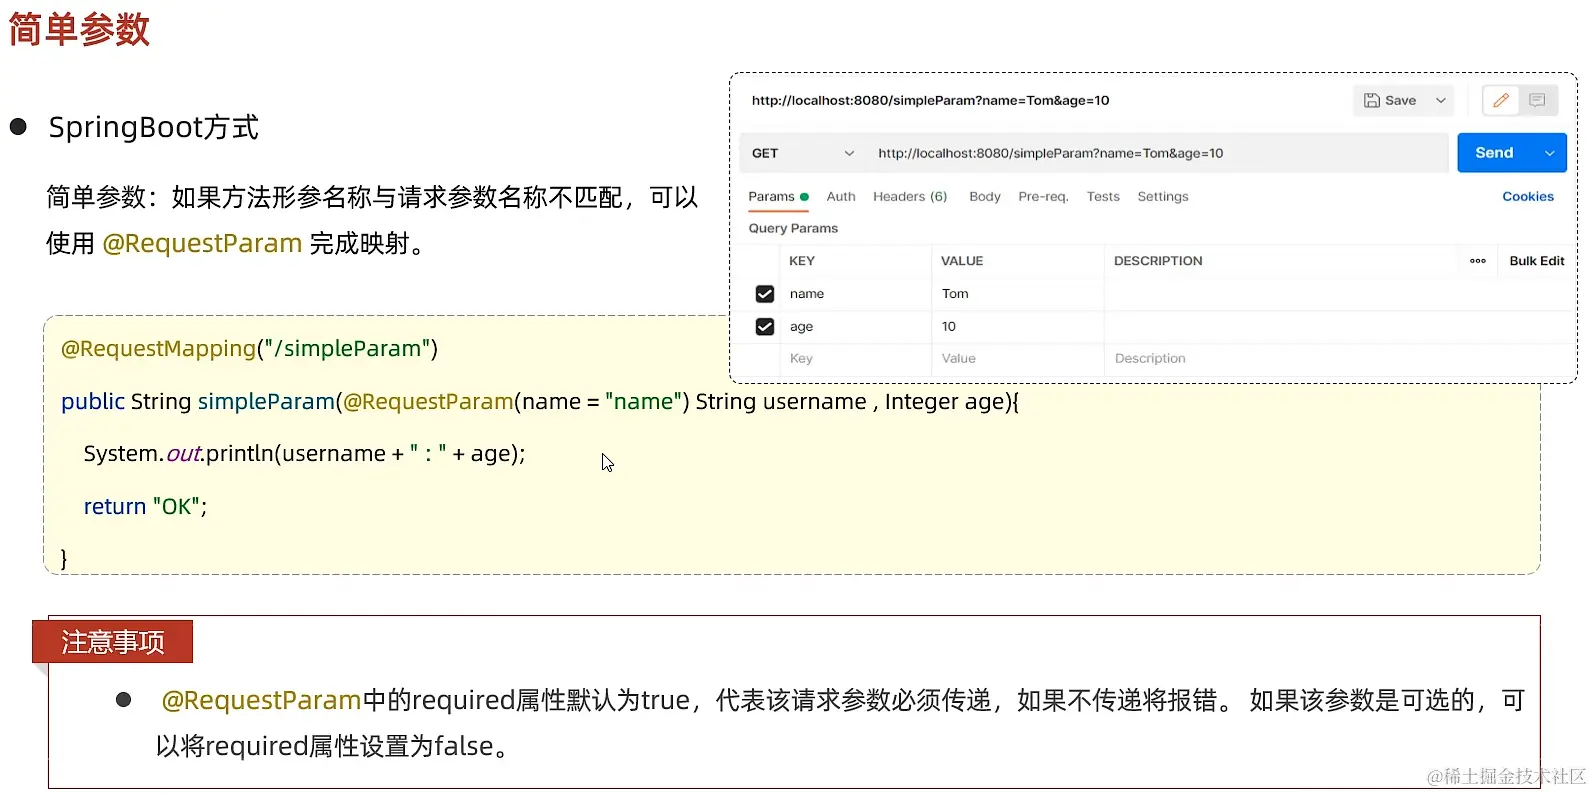Click the 'age' key cell
Screen dimensions: 1593x793
click(x=855, y=327)
